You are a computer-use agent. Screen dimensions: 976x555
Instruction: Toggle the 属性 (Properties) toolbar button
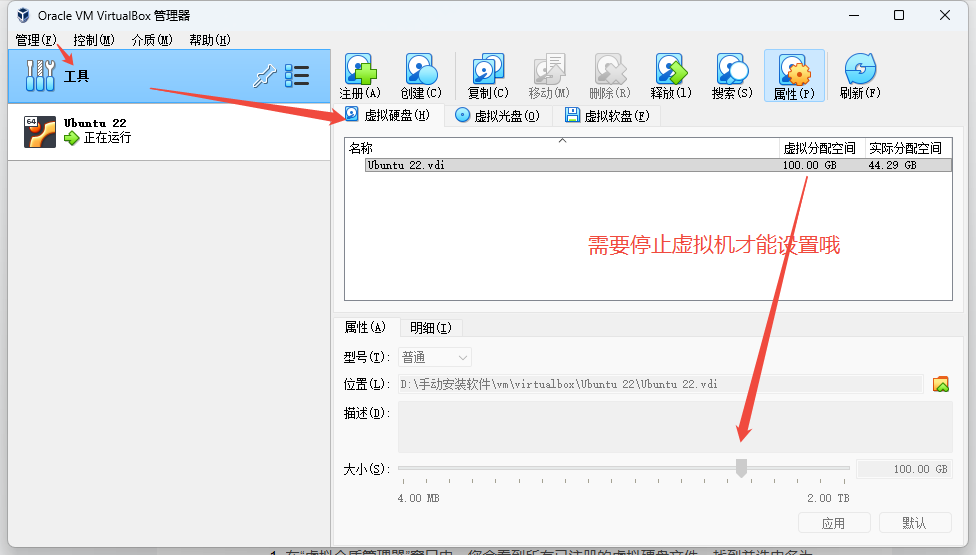click(794, 76)
